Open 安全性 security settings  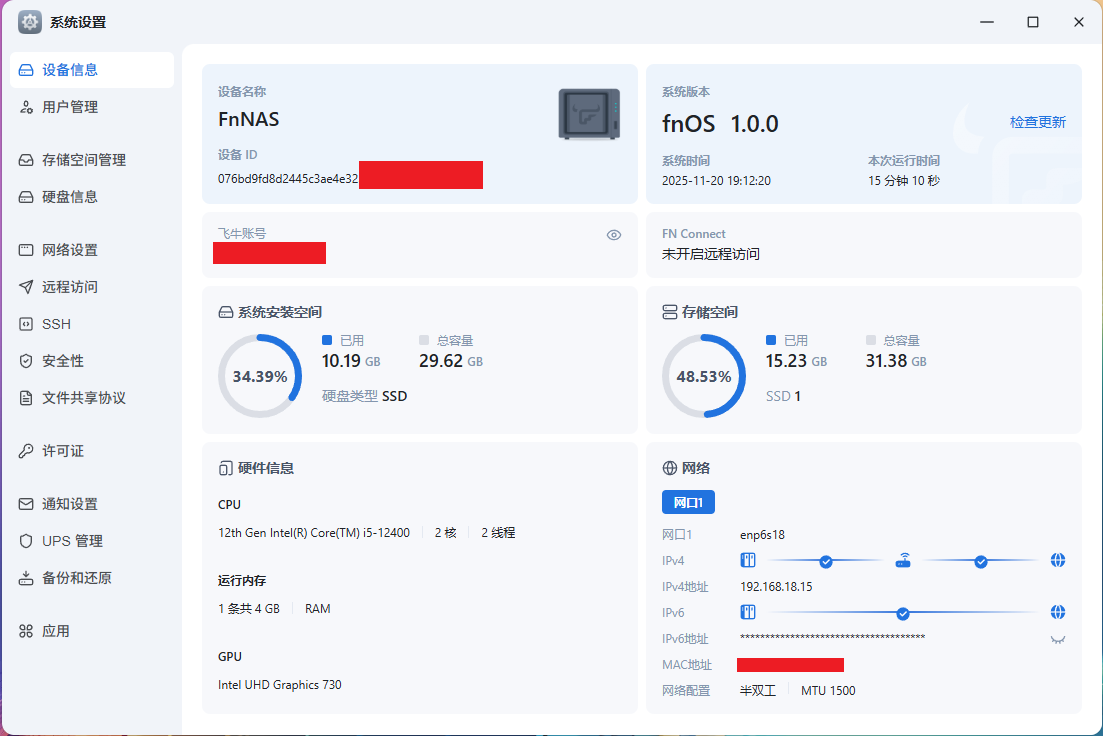[60, 360]
